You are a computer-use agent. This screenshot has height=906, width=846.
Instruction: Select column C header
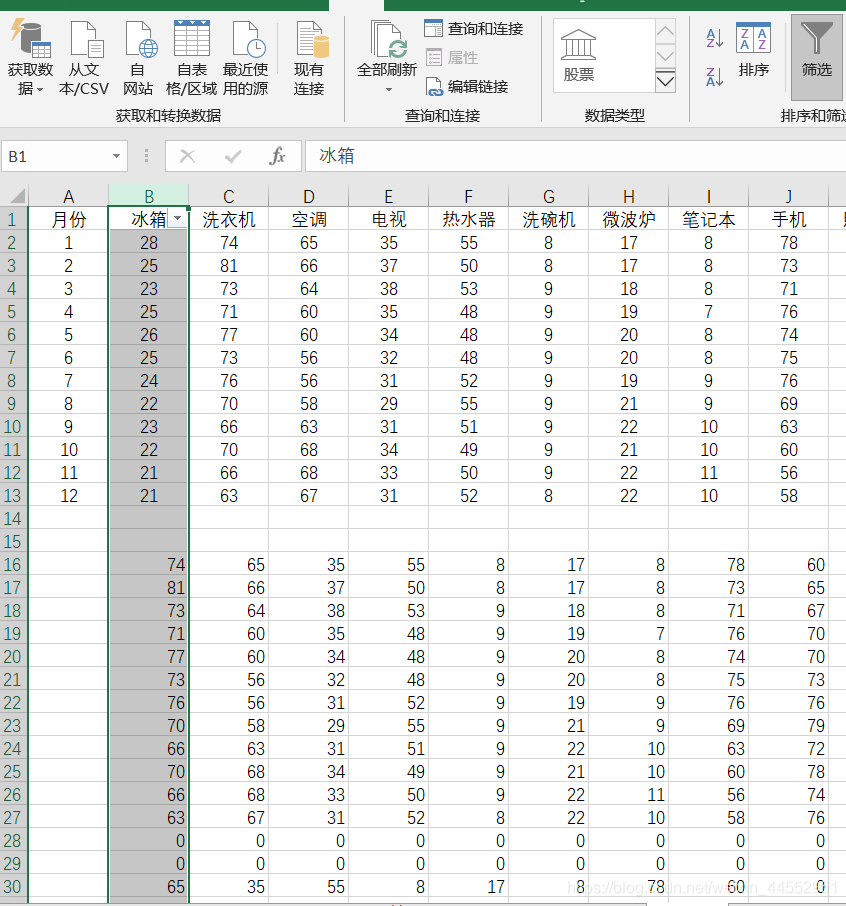click(228, 196)
